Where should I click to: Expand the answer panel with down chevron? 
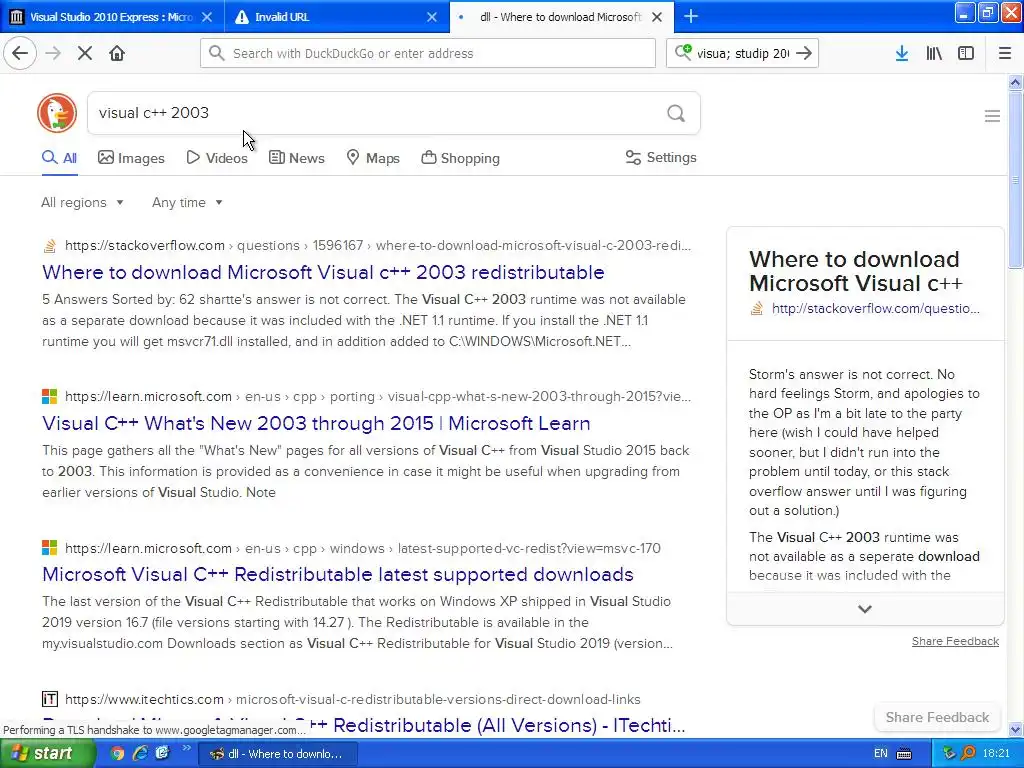865,609
